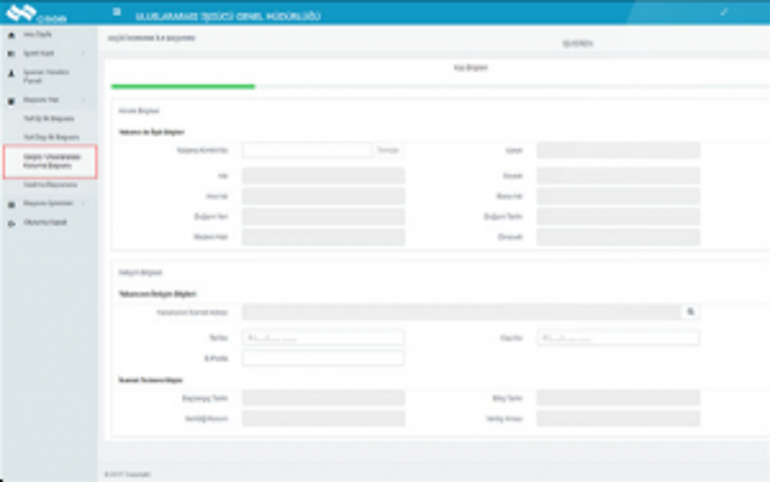Image resolution: width=770 pixels, height=482 pixels.
Task: Select the highlighted Geçici/Uluslararası Koruma Başvuru item
Action: click(x=50, y=160)
